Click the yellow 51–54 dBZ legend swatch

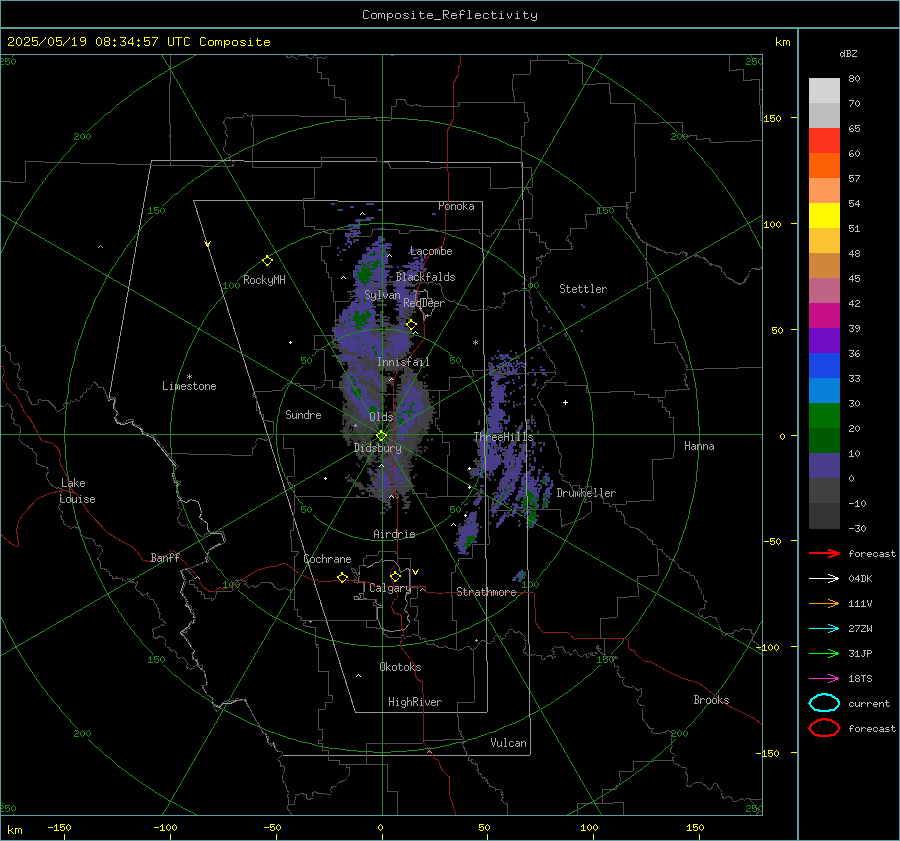pyautogui.click(x=824, y=215)
